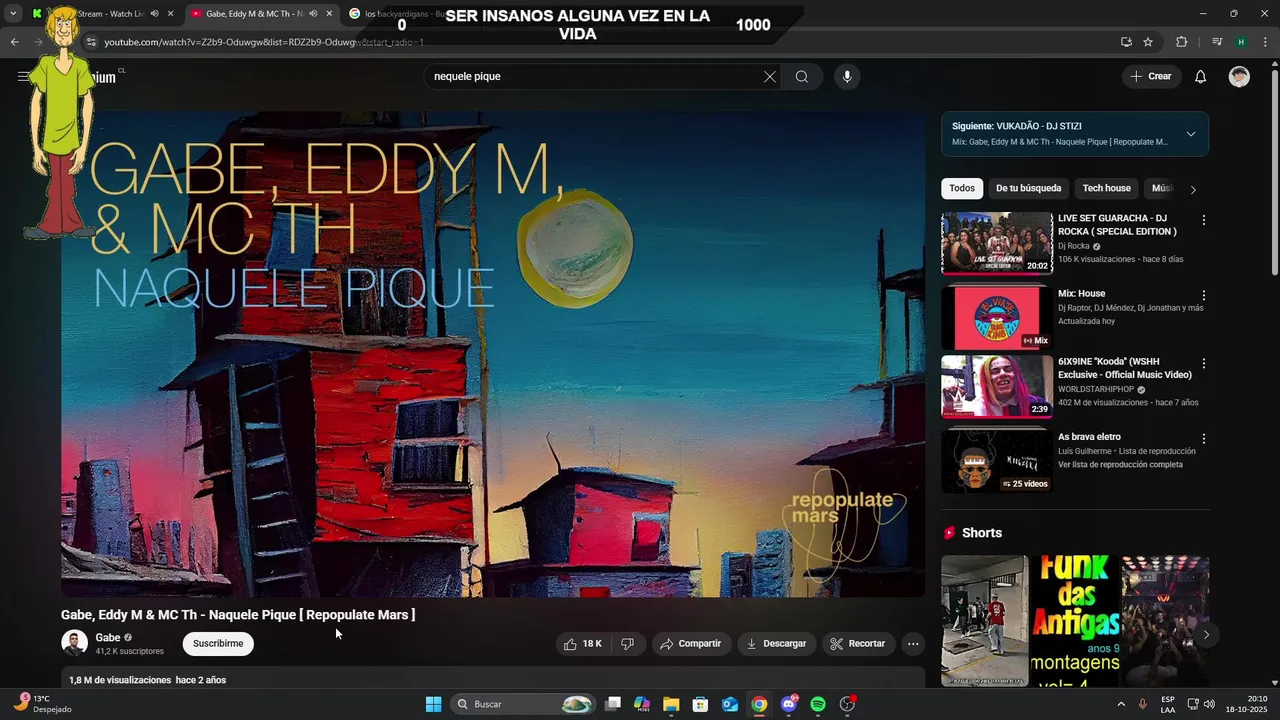This screenshot has height=720, width=1280.
Task: Open the Funk das Antigas short
Action: tap(1075, 621)
